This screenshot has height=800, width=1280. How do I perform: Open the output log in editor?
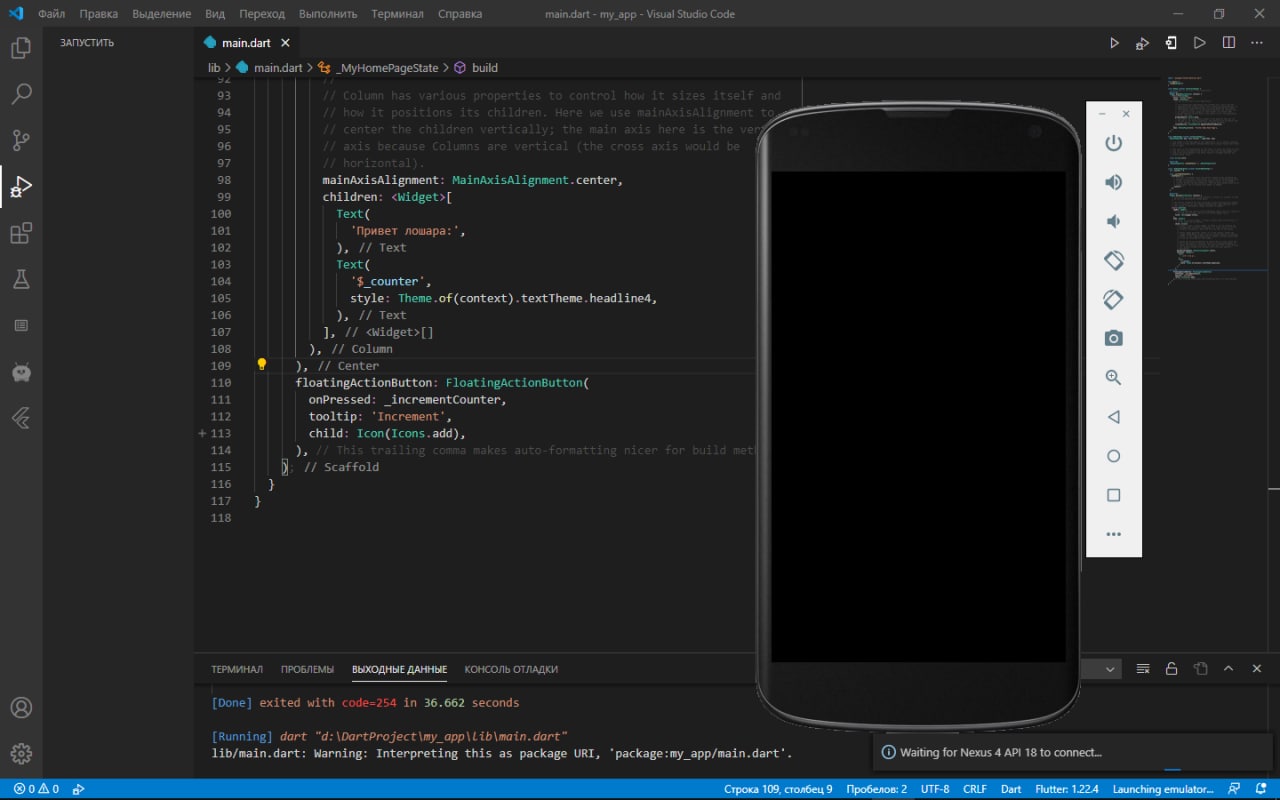1200,669
